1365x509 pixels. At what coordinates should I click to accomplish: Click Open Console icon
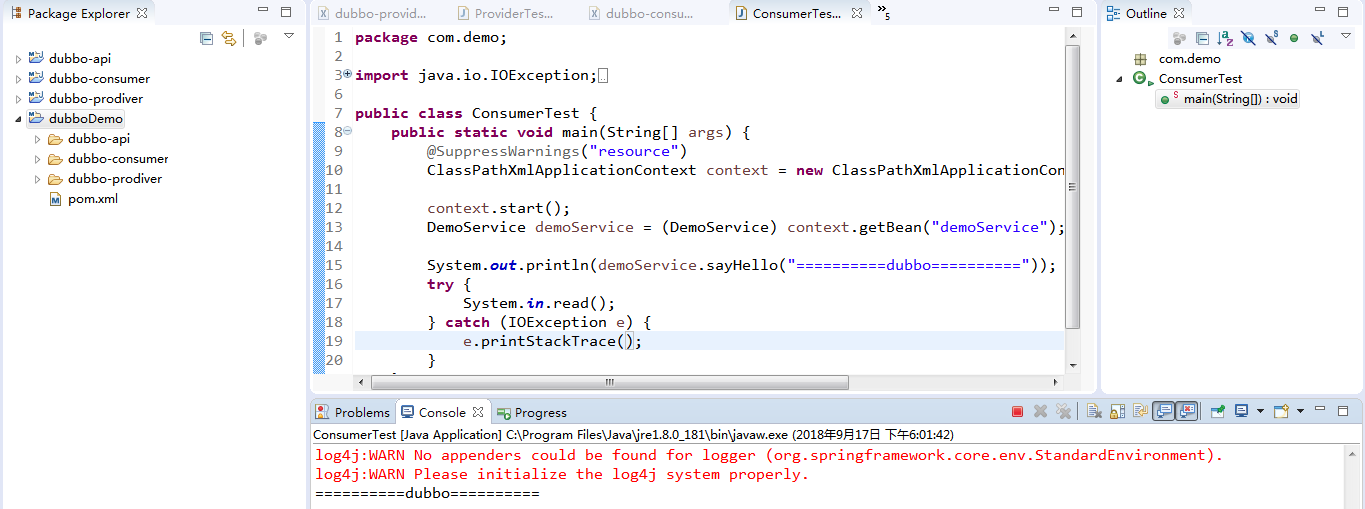(1281, 411)
